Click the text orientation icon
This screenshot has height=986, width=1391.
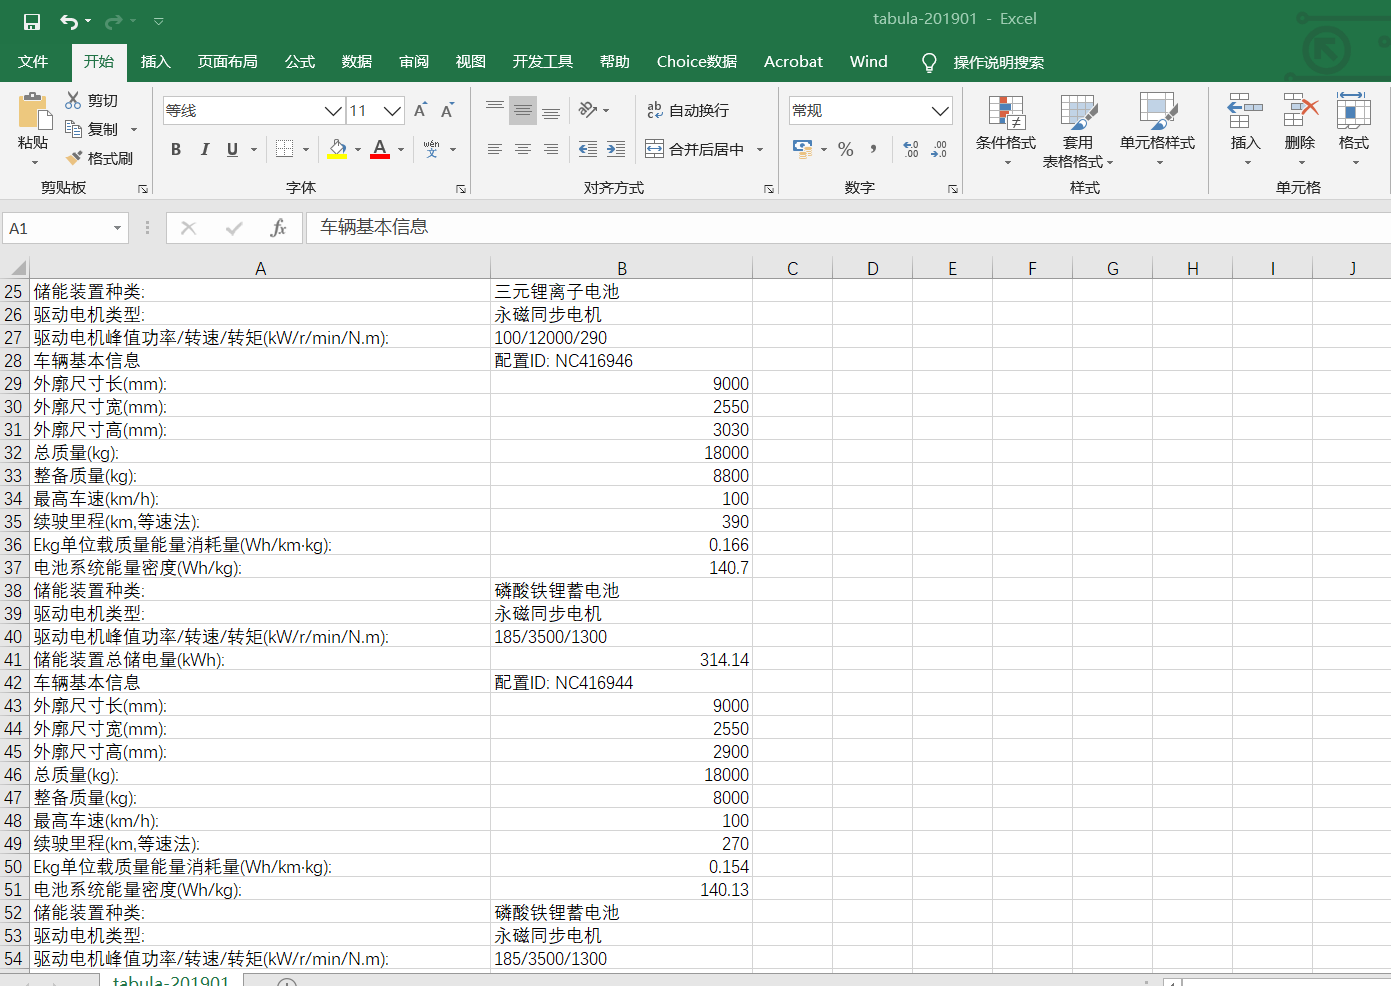point(588,110)
